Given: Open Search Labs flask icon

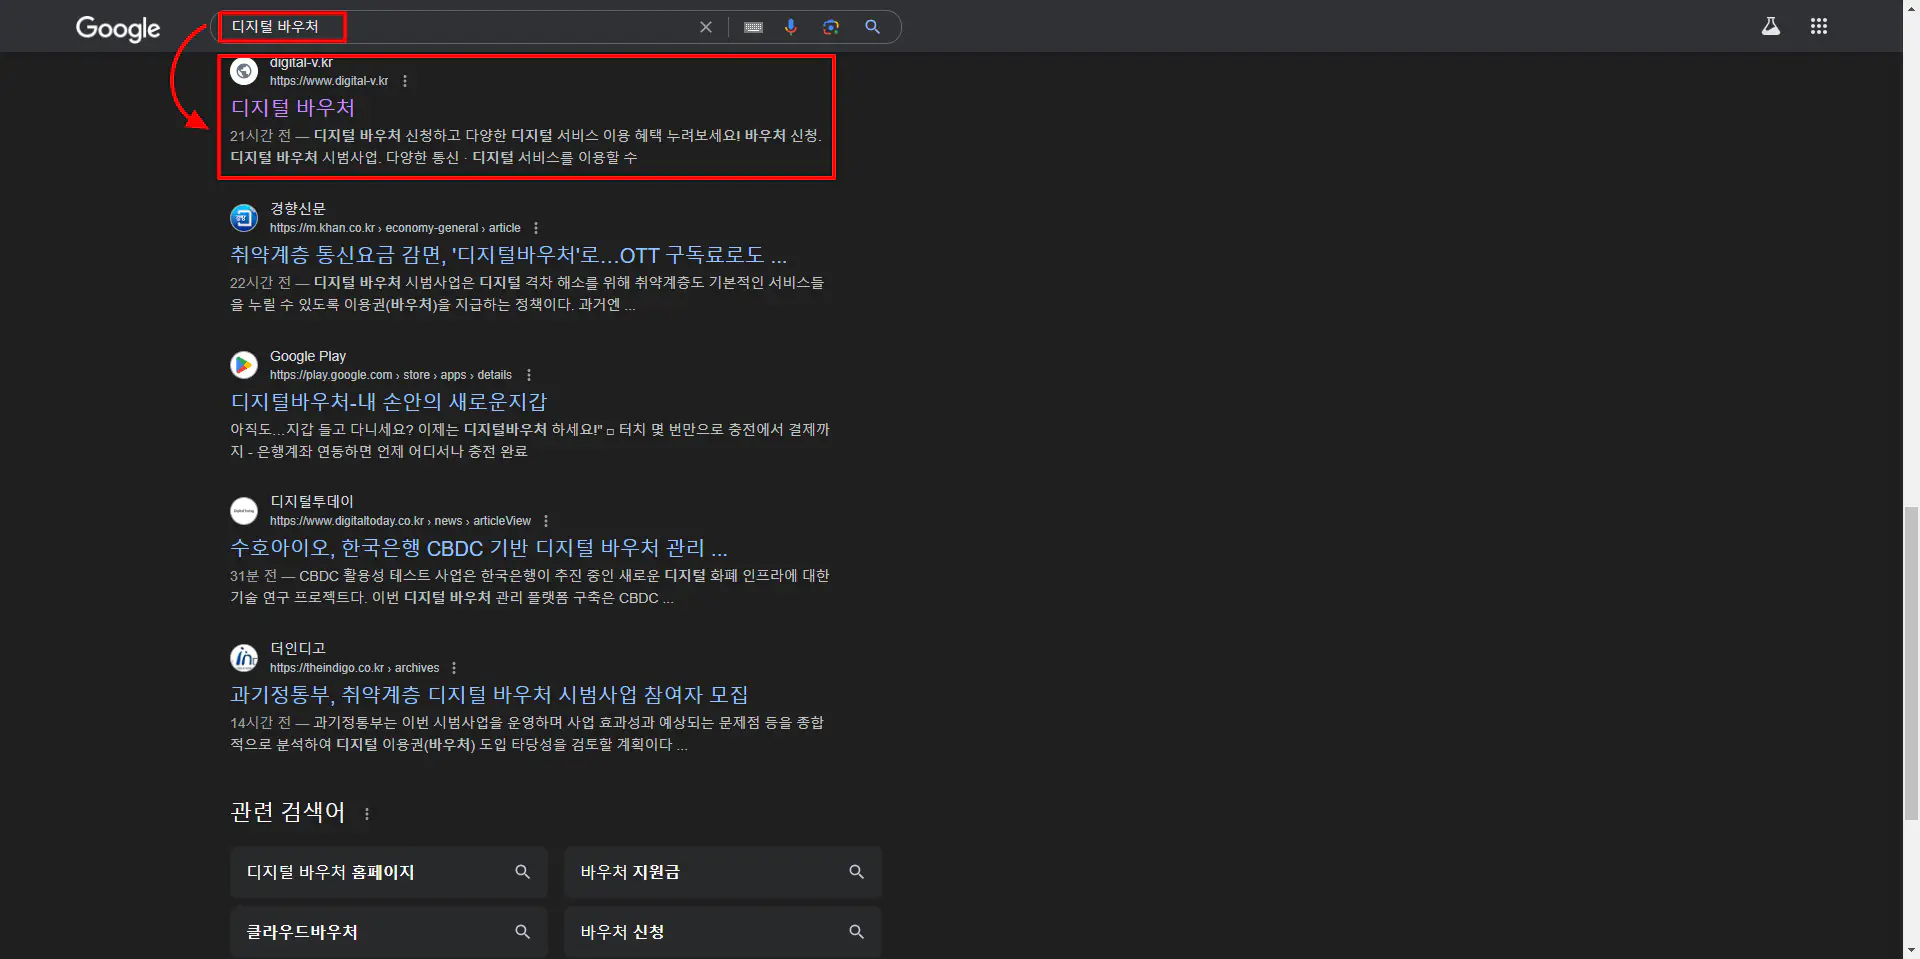Looking at the screenshot, I should pos(1771,26).
